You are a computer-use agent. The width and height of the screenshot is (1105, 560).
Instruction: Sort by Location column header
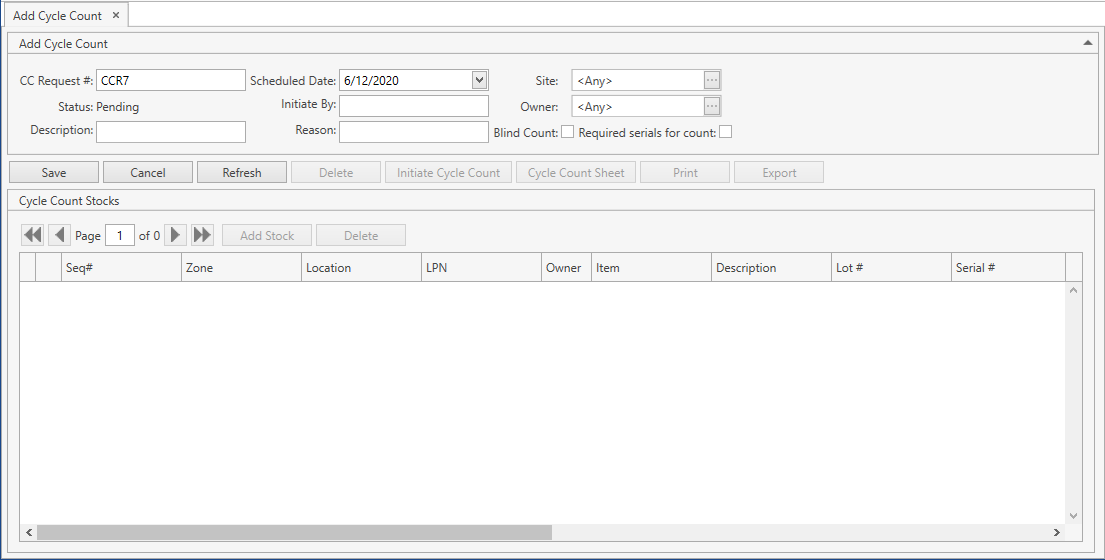360,268
